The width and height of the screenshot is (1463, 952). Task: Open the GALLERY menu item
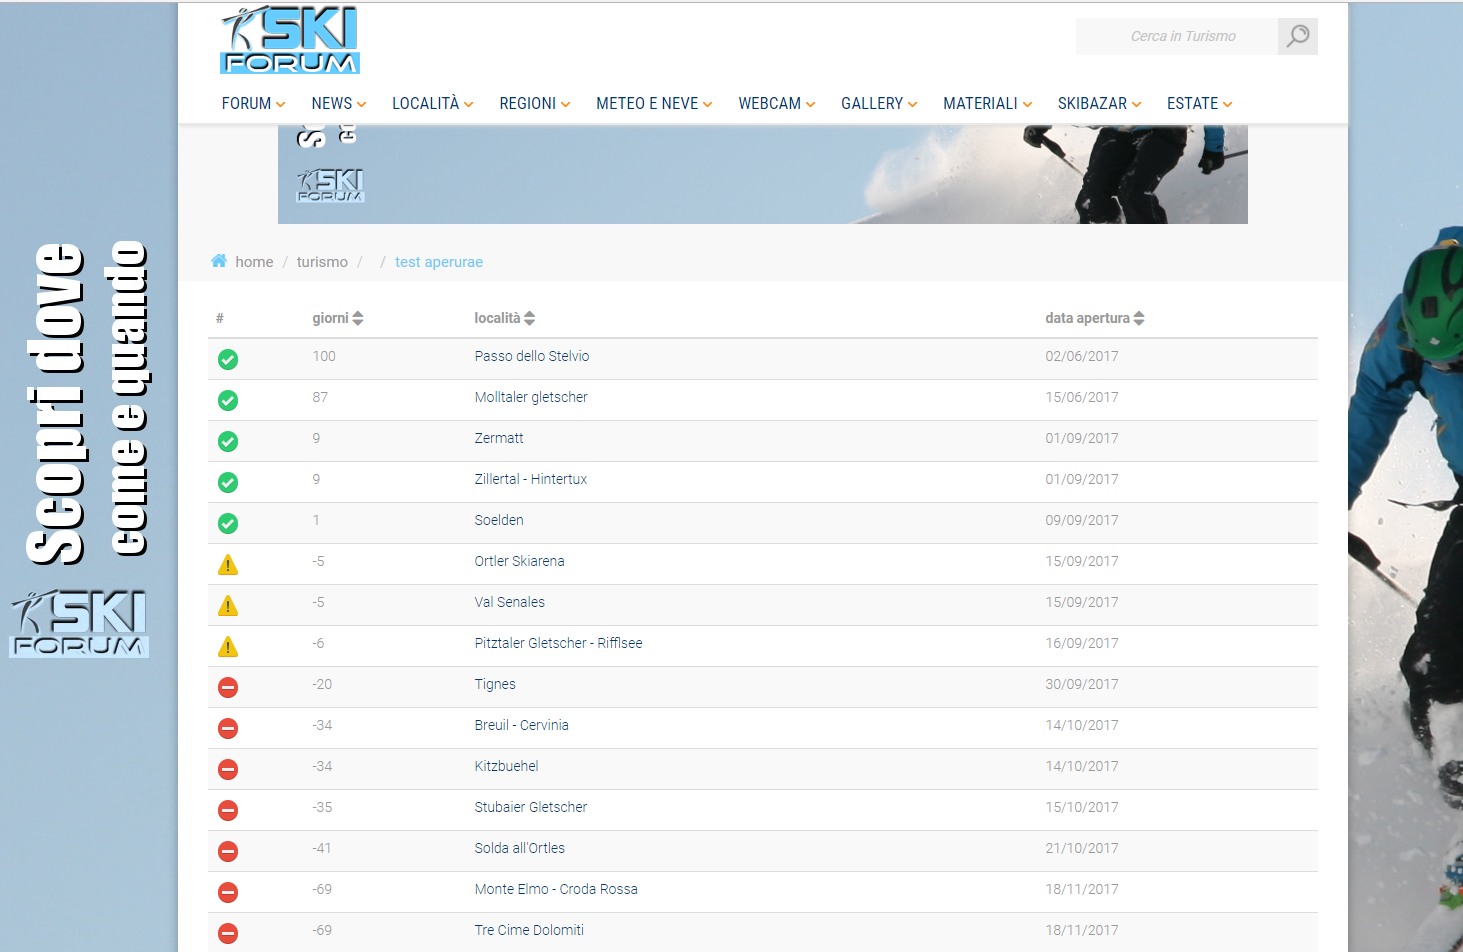click(x=879, y=104)
